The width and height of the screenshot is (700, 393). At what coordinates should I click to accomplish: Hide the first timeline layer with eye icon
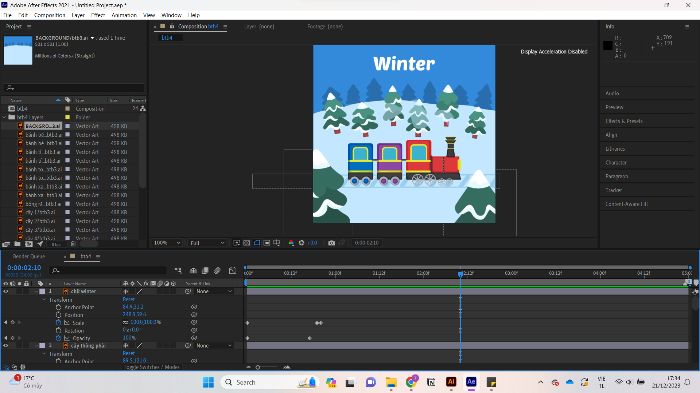[x=6, y=291]
